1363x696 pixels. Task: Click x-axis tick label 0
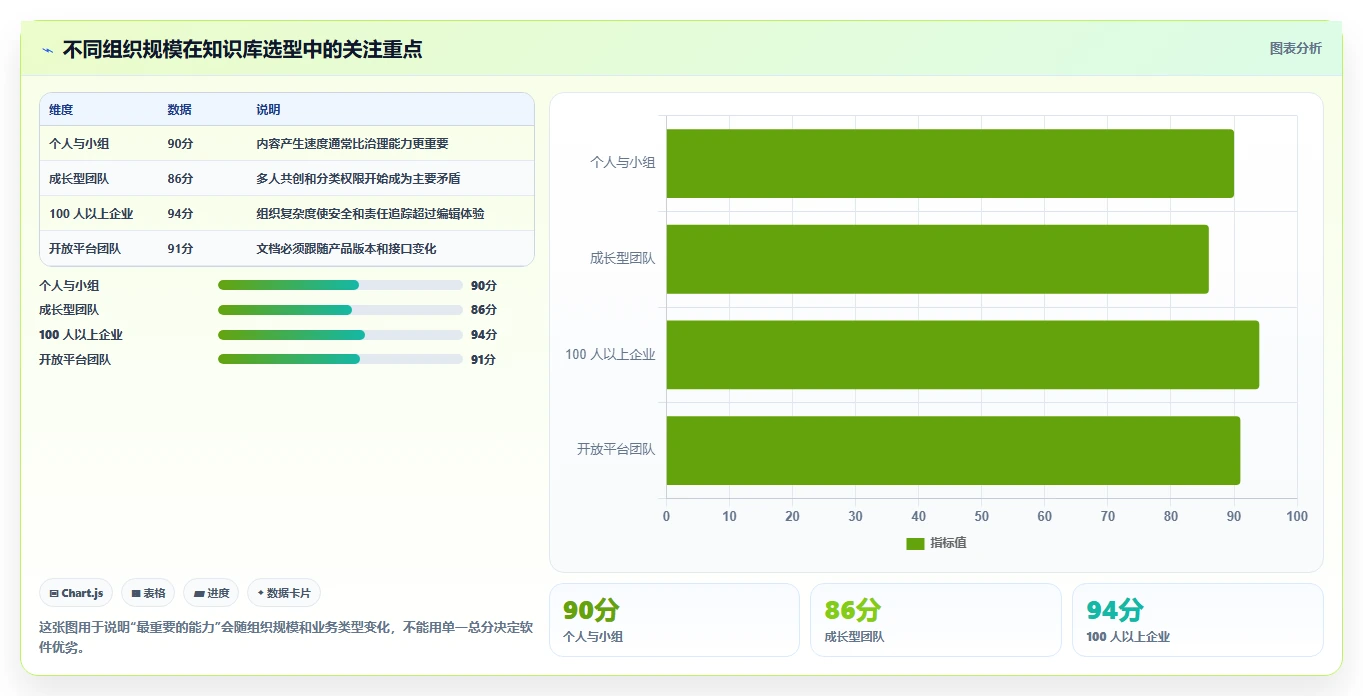tap(667, 517)
